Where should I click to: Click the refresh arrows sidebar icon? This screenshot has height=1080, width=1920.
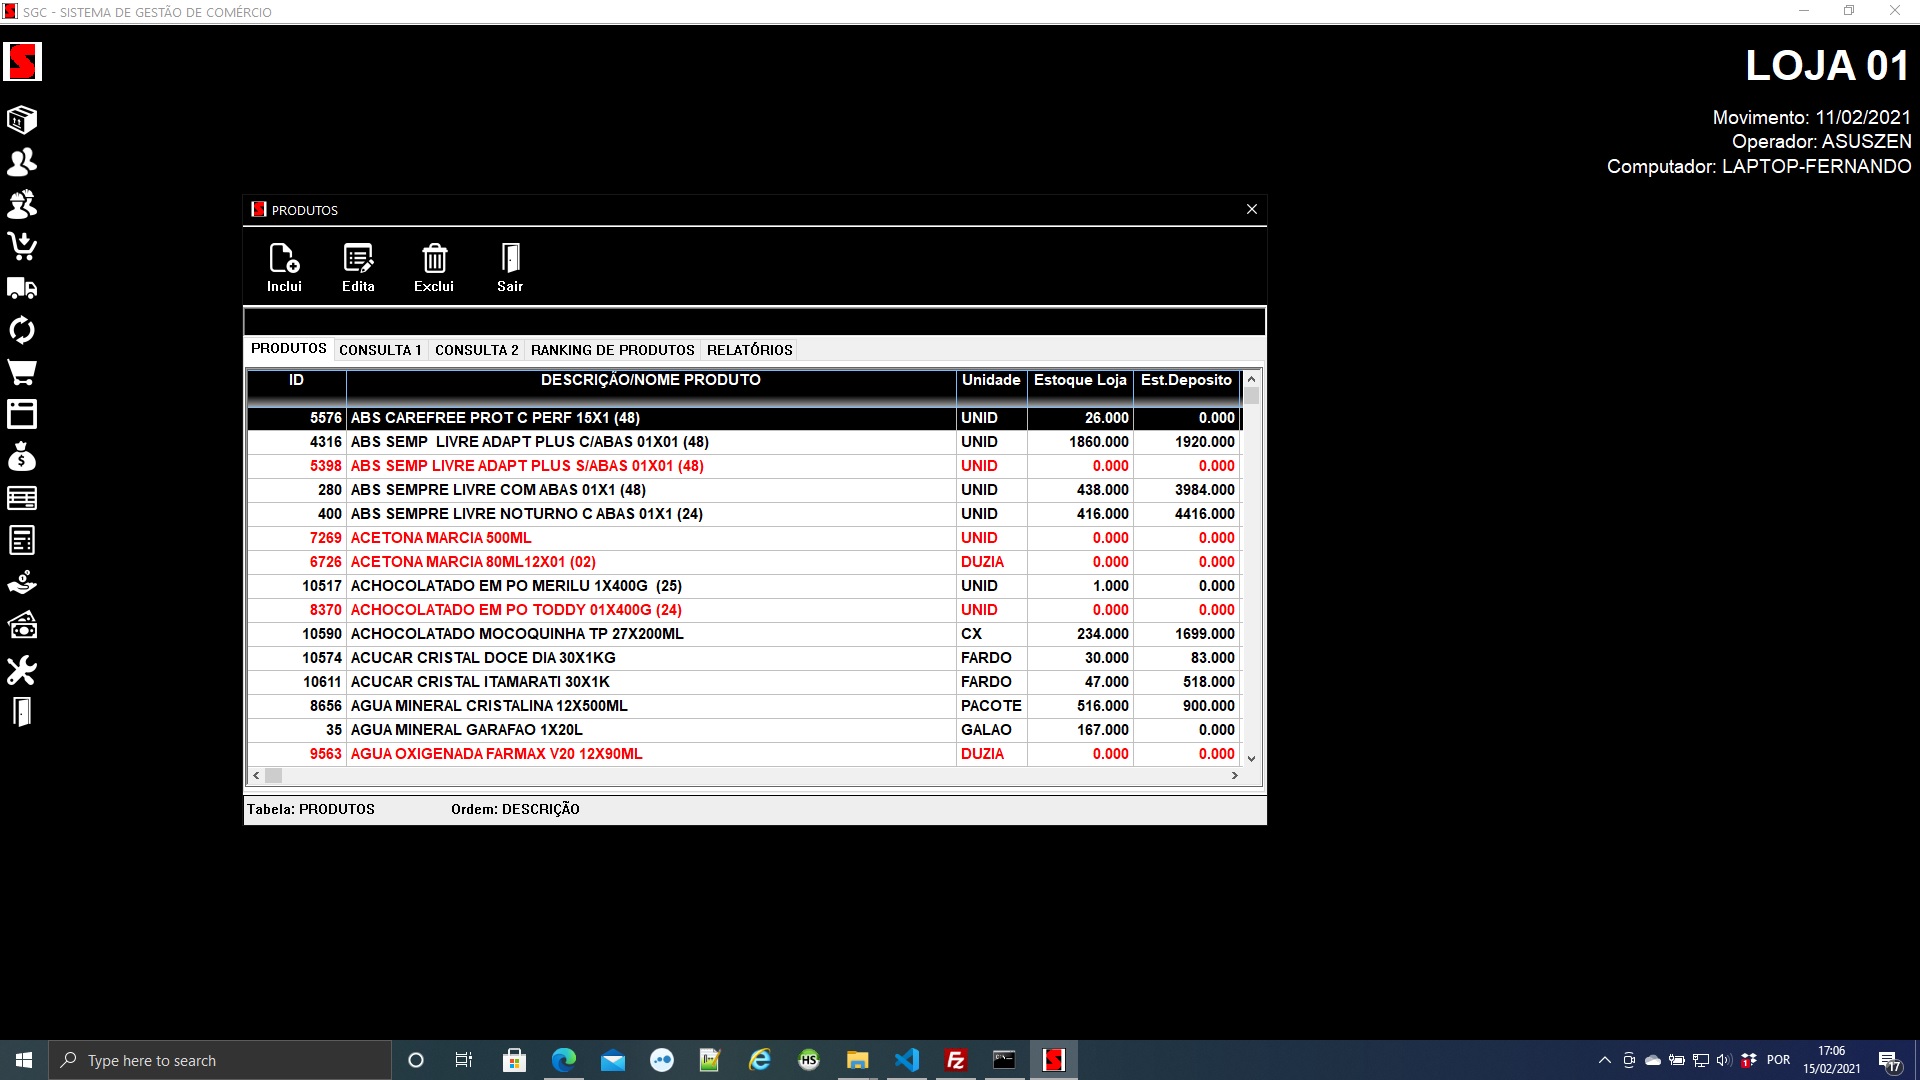click(x=22, y=330)
